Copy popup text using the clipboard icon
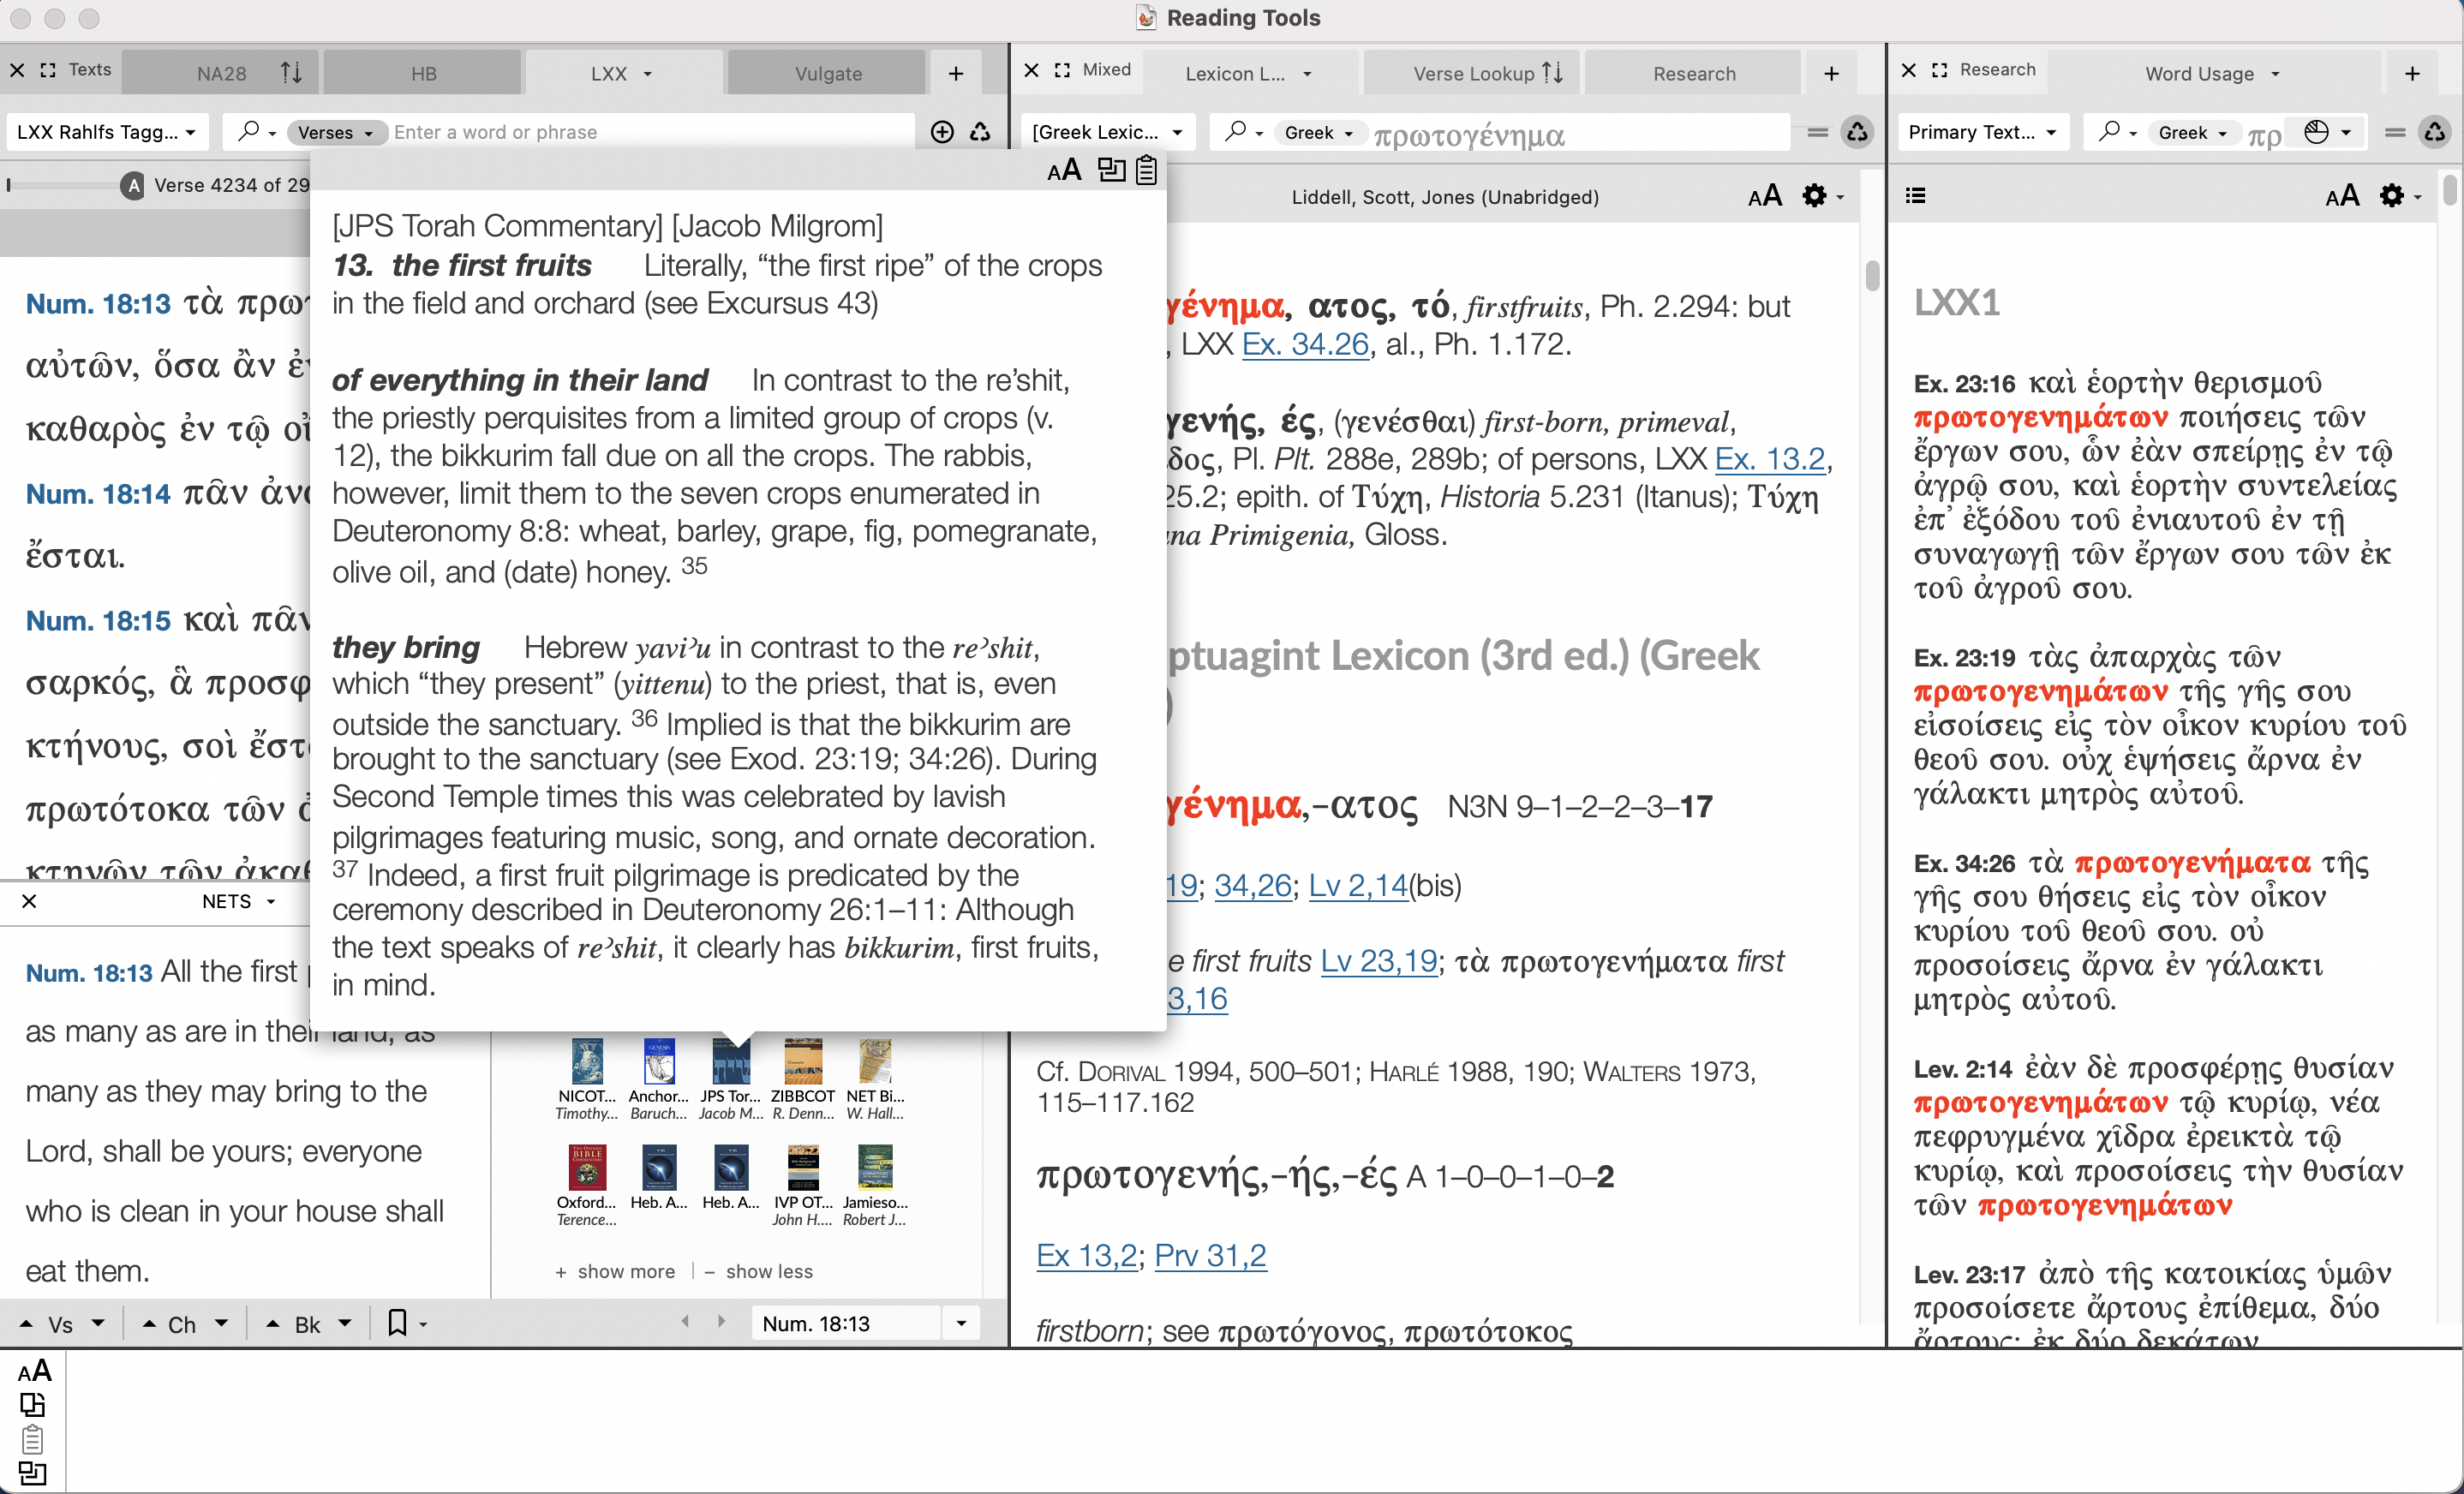The image size is (2464, 1494). [1146, 170]
